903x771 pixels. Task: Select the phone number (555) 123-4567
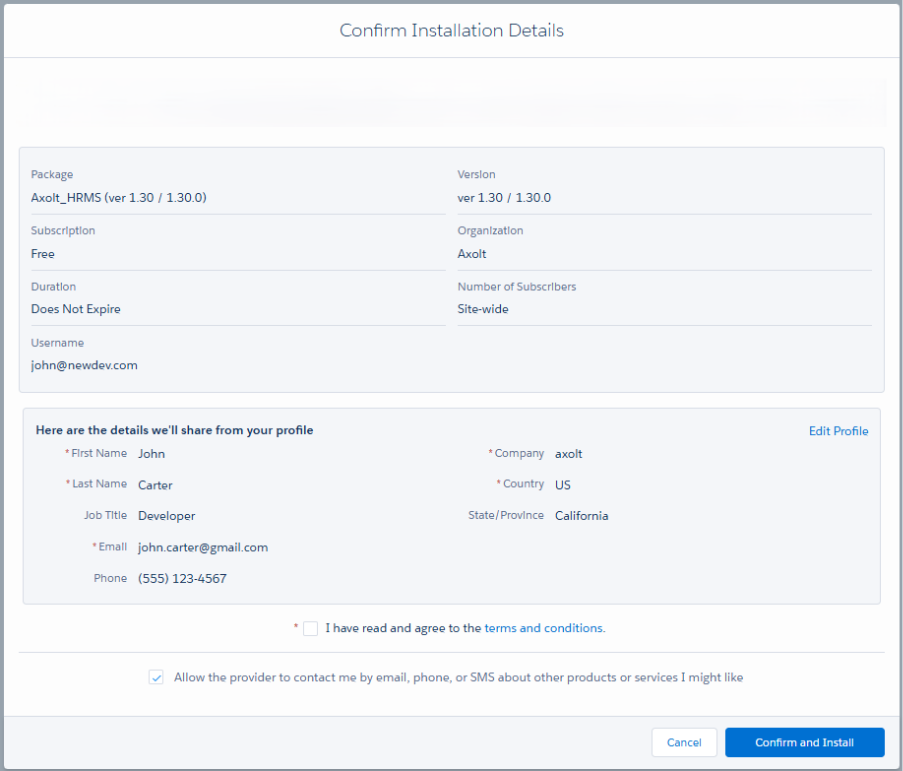[x=182, y=579]
